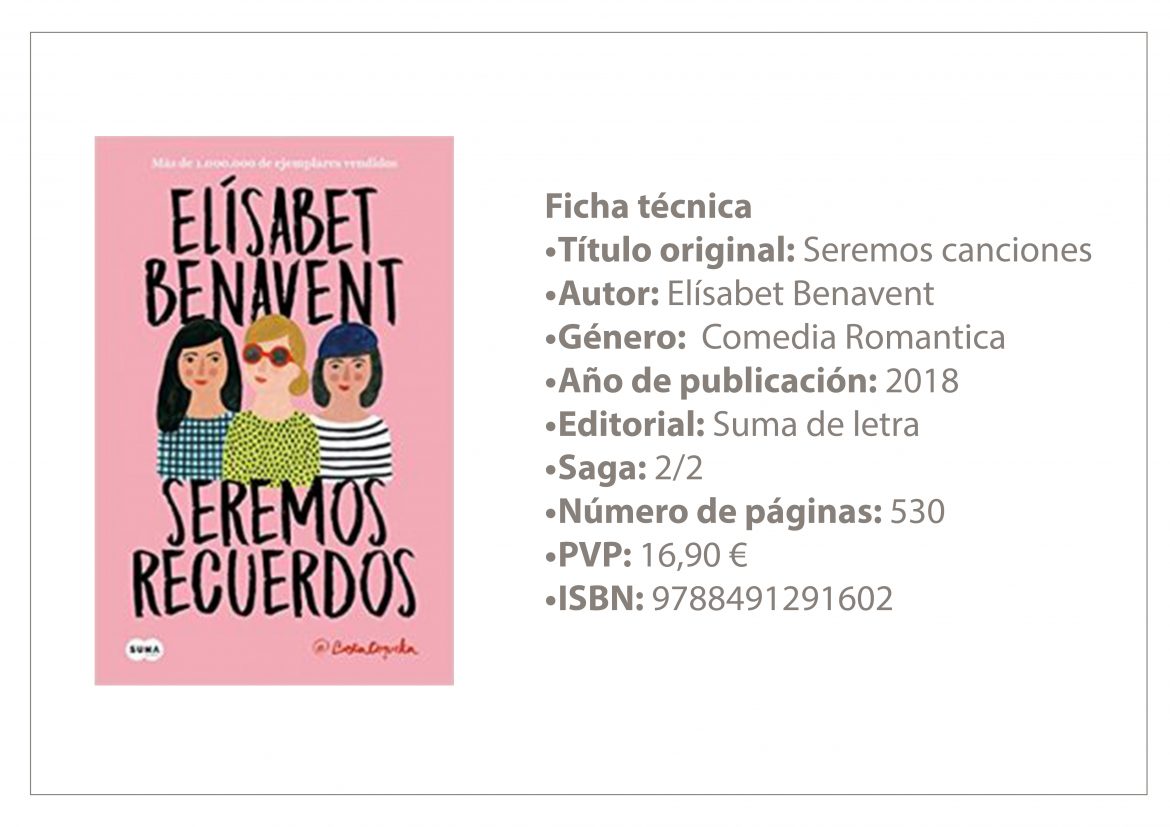The width and height of the screenshot is (1170, 827).
Task: Click the woman wearing red sunglasses
Action: pyautogui.click(x=272, y=399)
